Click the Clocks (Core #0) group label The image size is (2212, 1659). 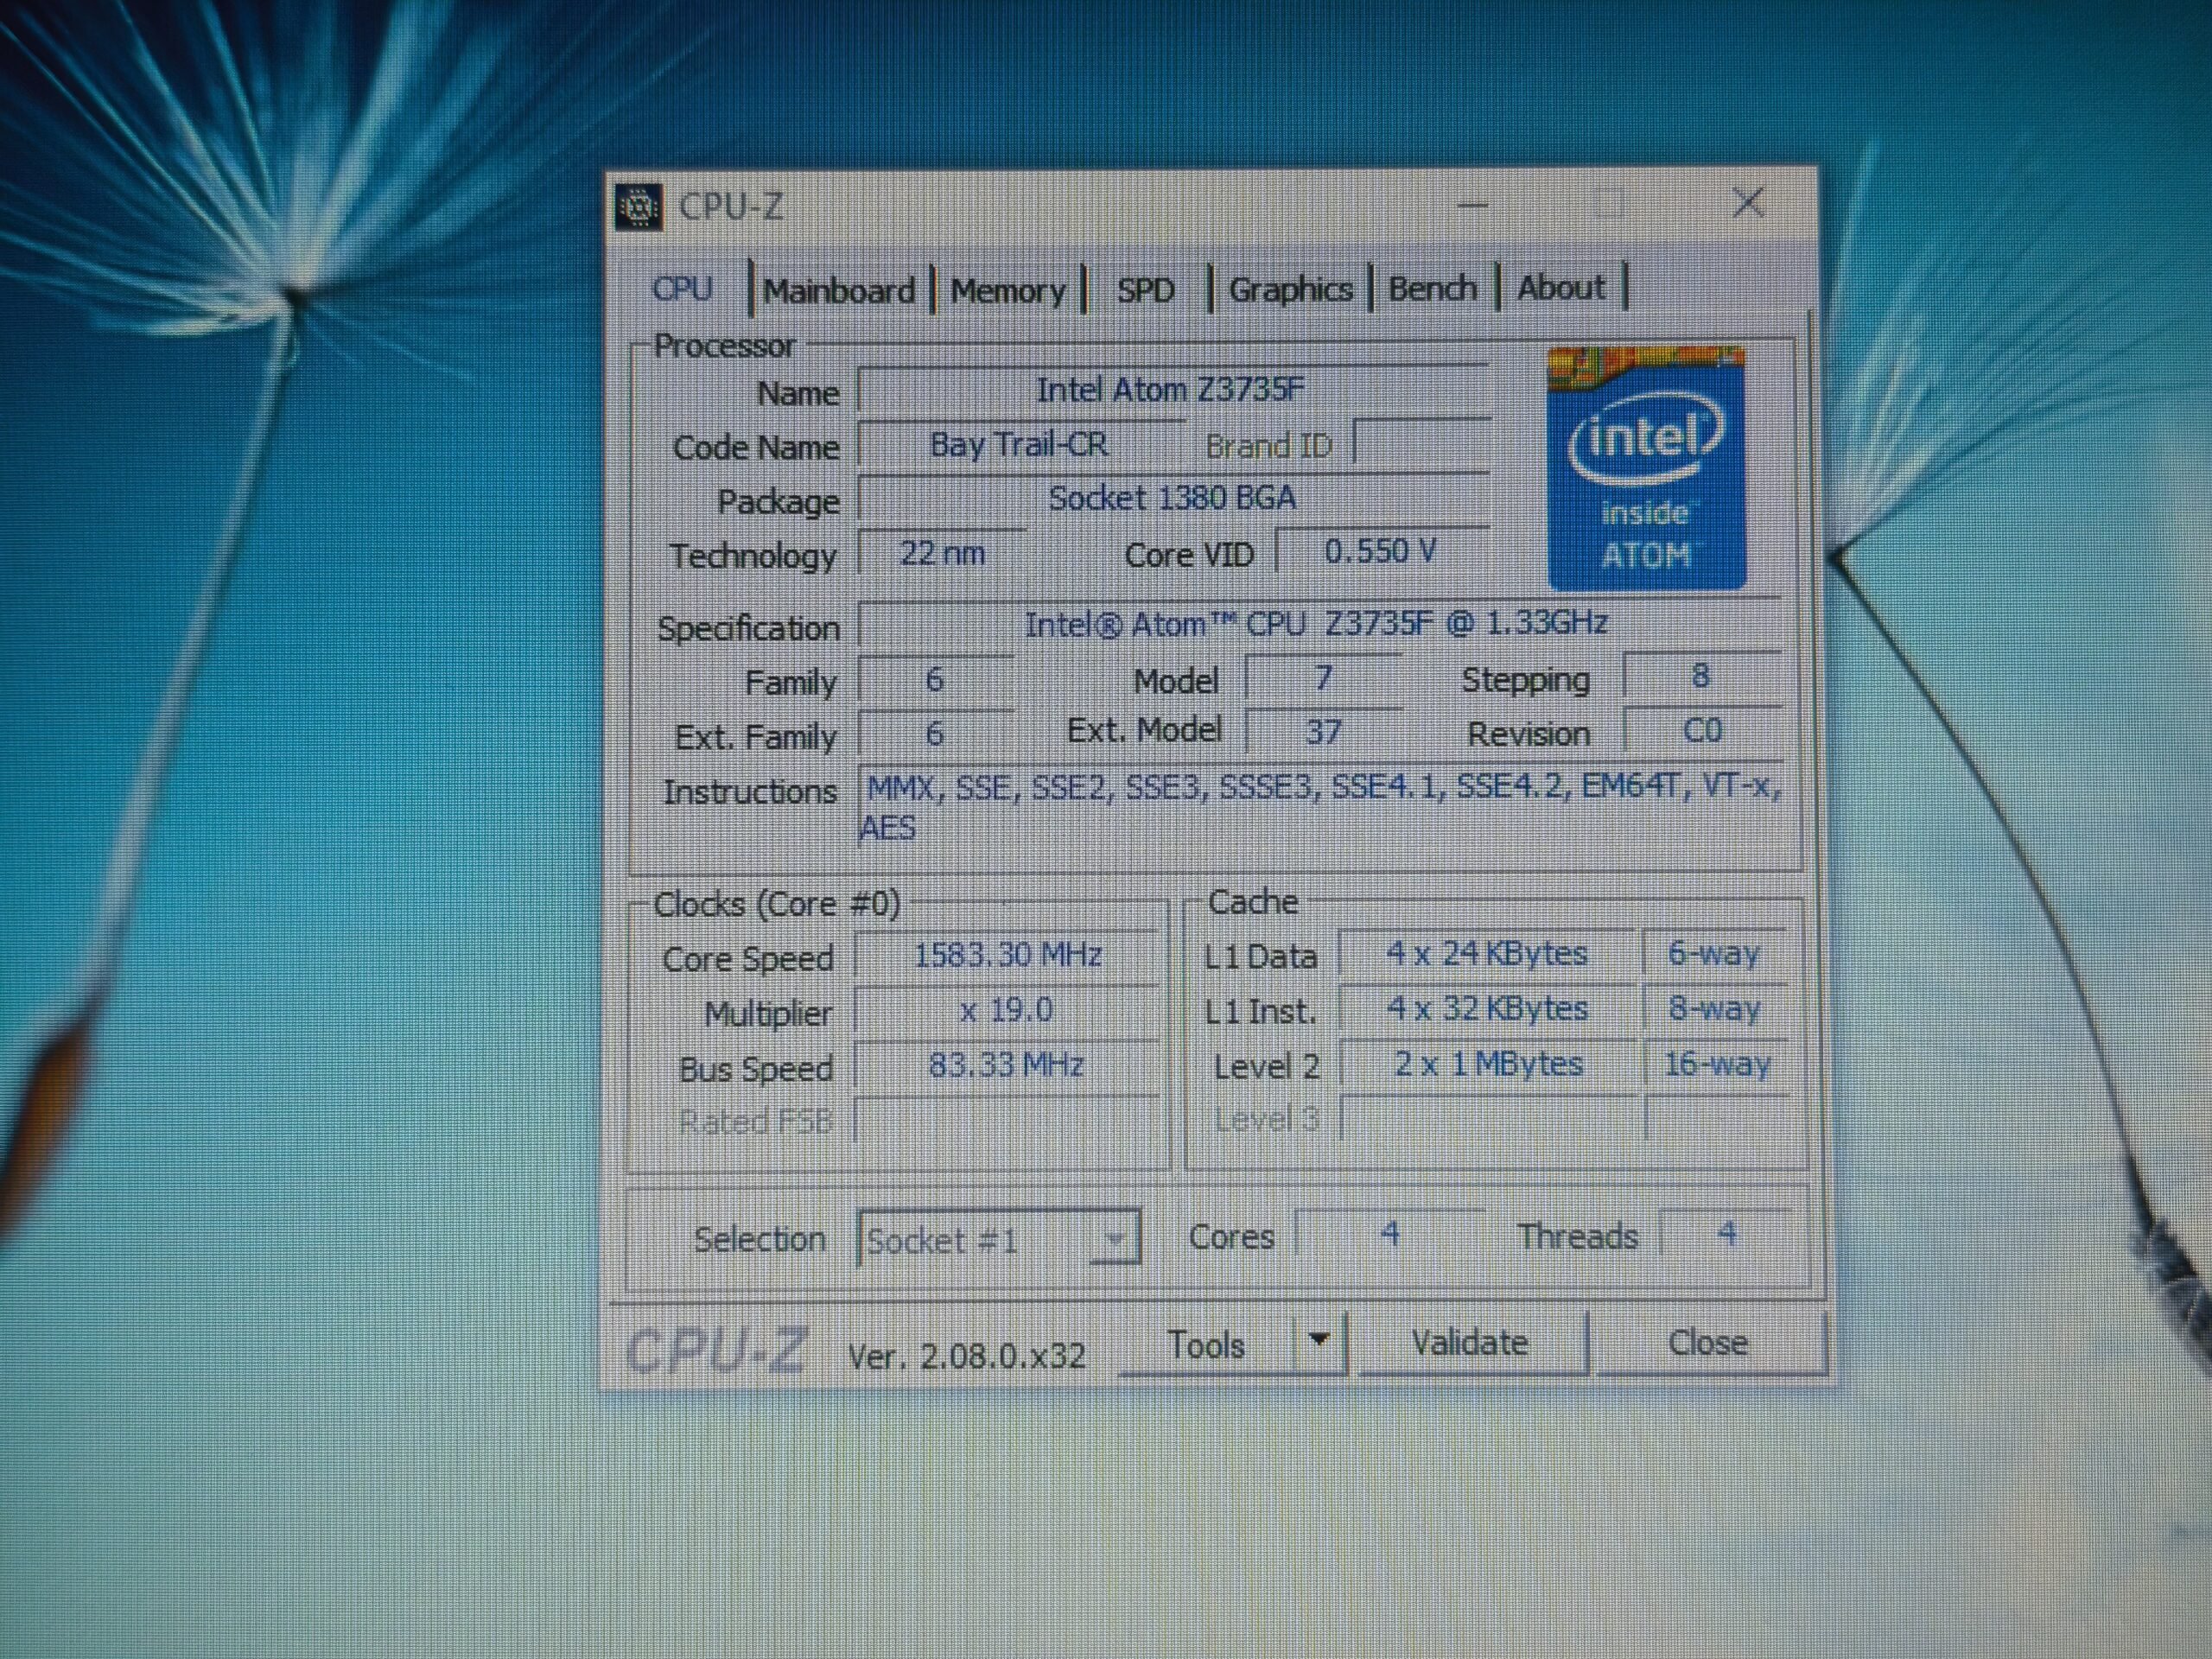[x=776, y=904]
